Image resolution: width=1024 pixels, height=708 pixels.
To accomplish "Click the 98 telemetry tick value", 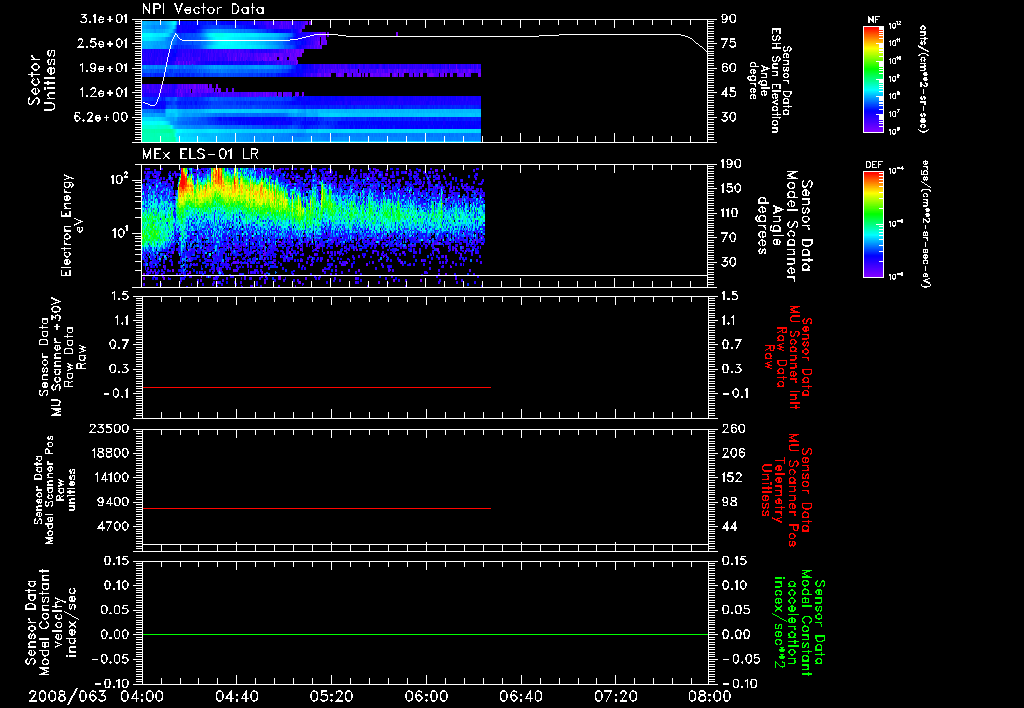I will [728, 502].
